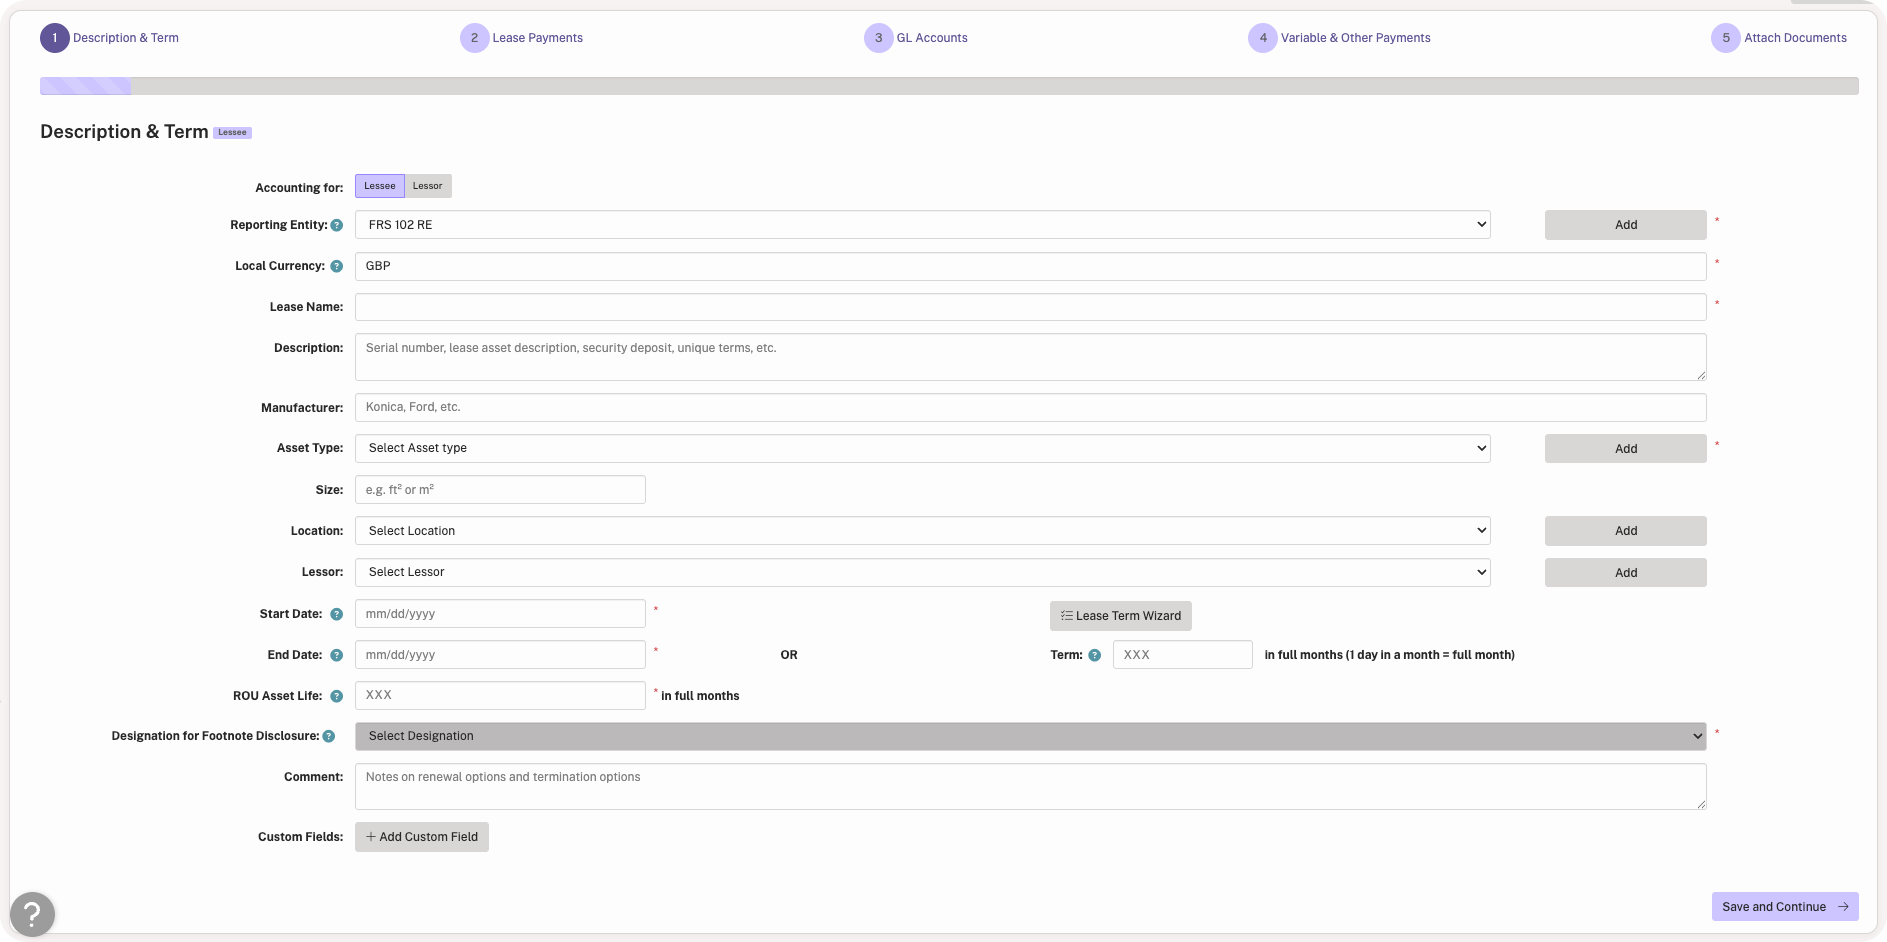Open the round question mark help widget
Image resolution: width=1887 pixels, height=942 pixels.
click(32, 914)
